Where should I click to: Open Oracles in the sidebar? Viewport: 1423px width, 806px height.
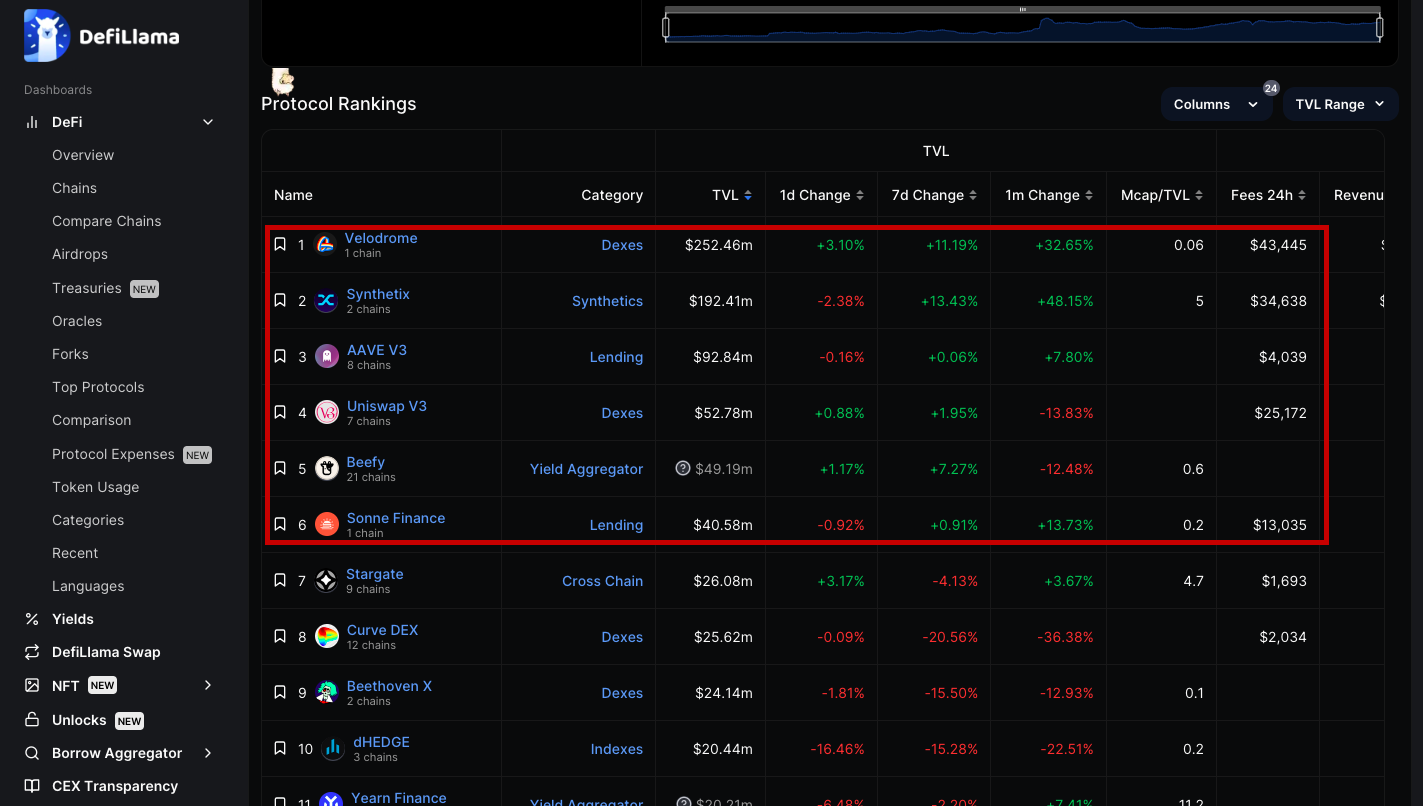pyautogui.click(x=77, y=321)
